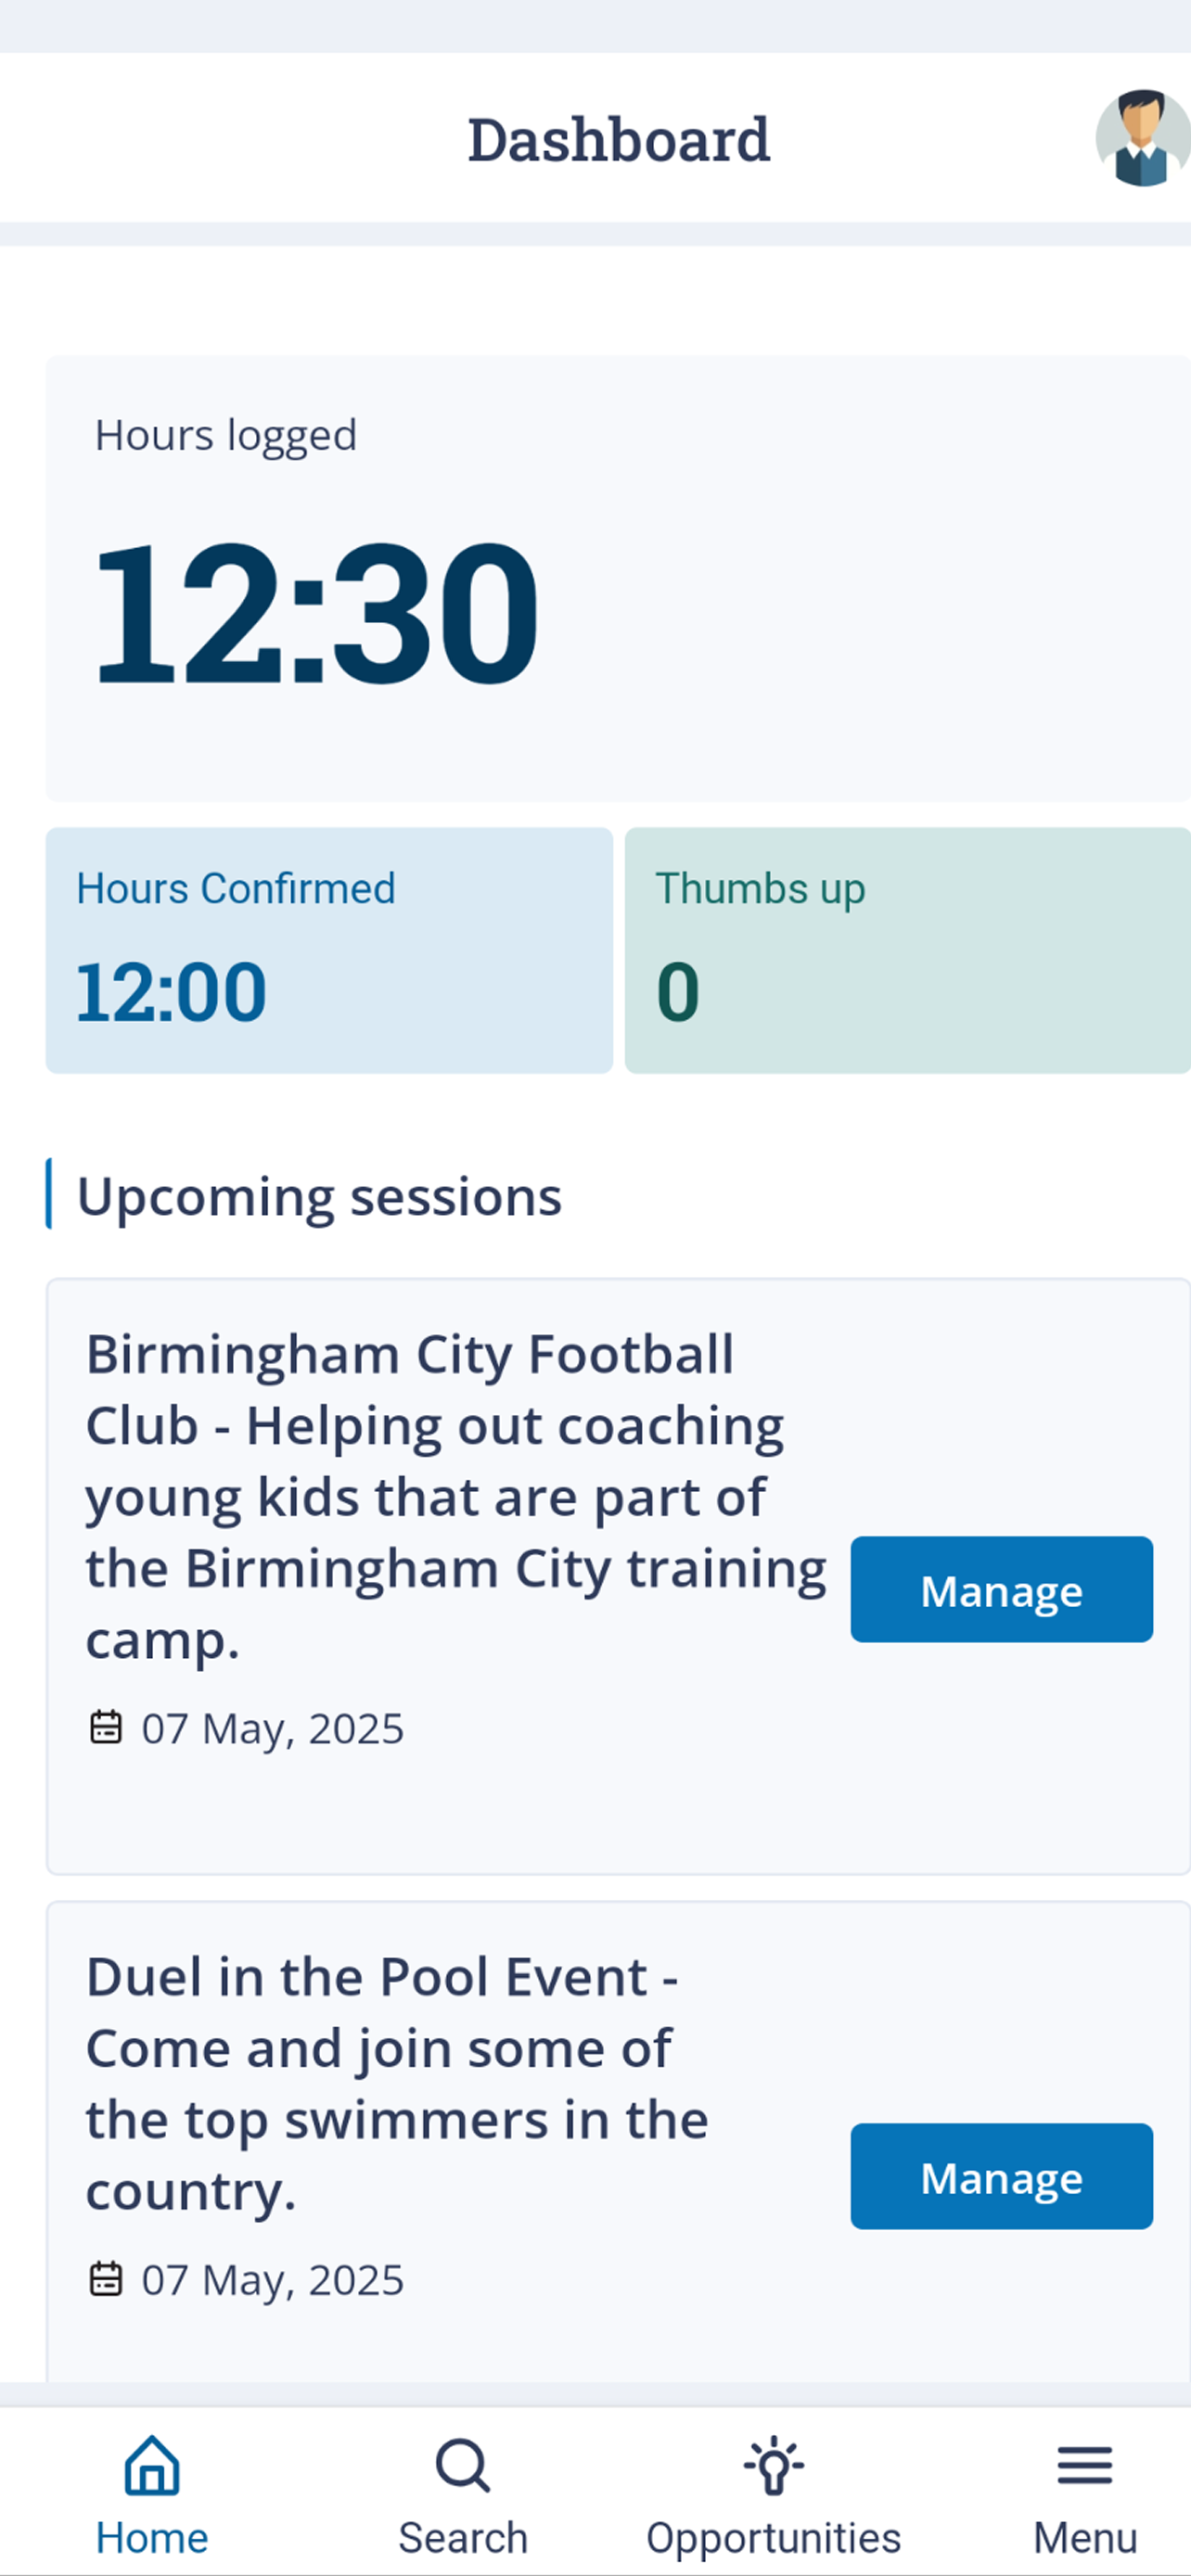Screen dimensions: 1191x2576
Task: Select the Menu tab label
Action: [x=1085, y=2538]
